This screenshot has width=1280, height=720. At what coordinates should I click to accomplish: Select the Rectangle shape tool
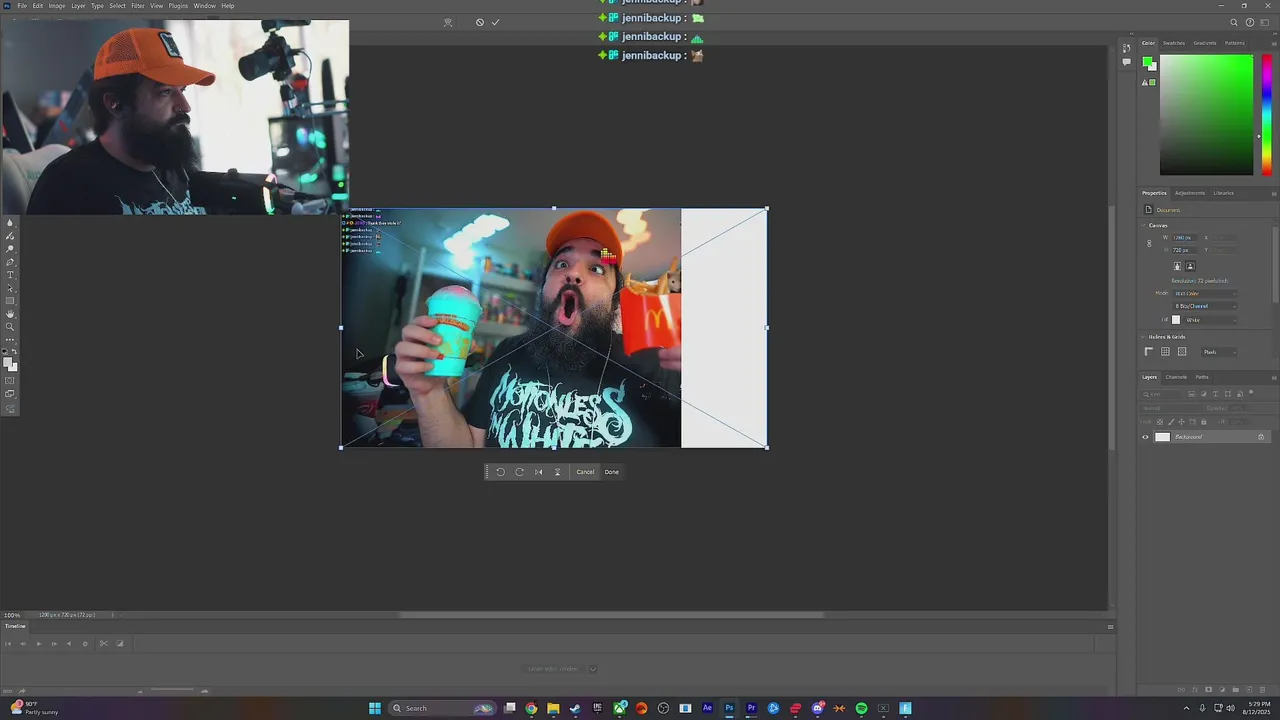point(10,300)
